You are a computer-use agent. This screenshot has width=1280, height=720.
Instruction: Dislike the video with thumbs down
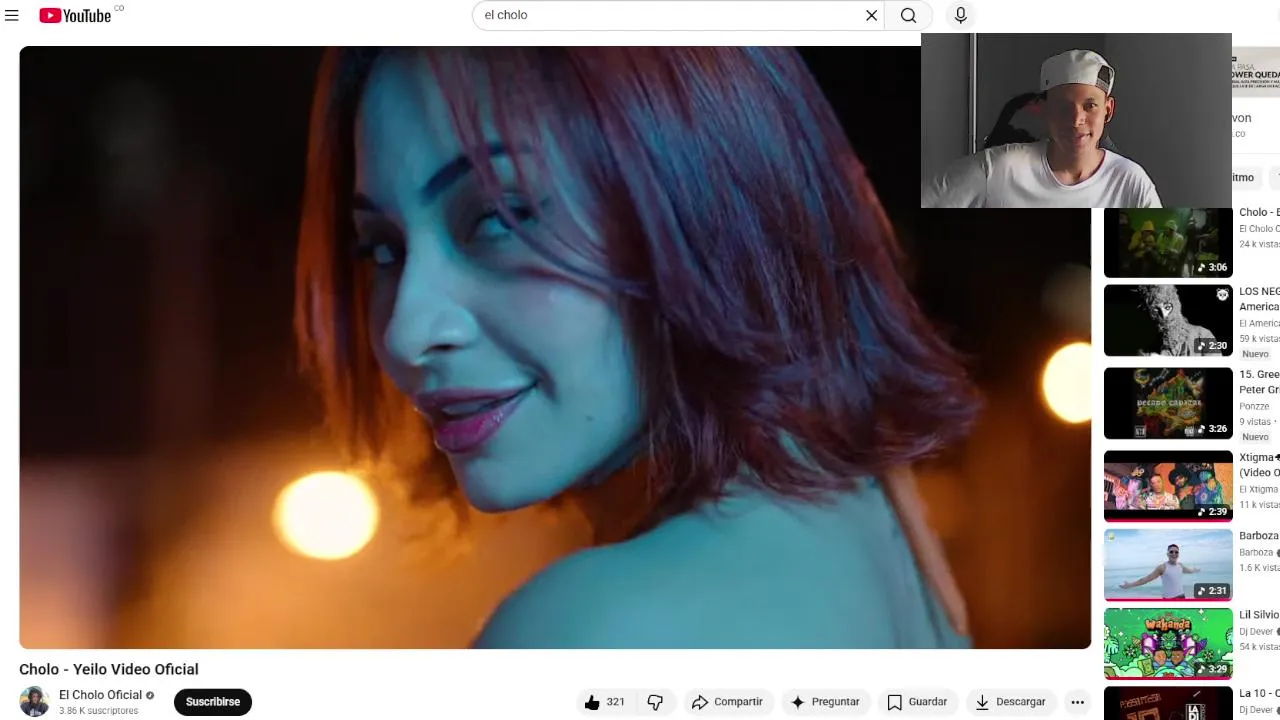click(655, 702)
